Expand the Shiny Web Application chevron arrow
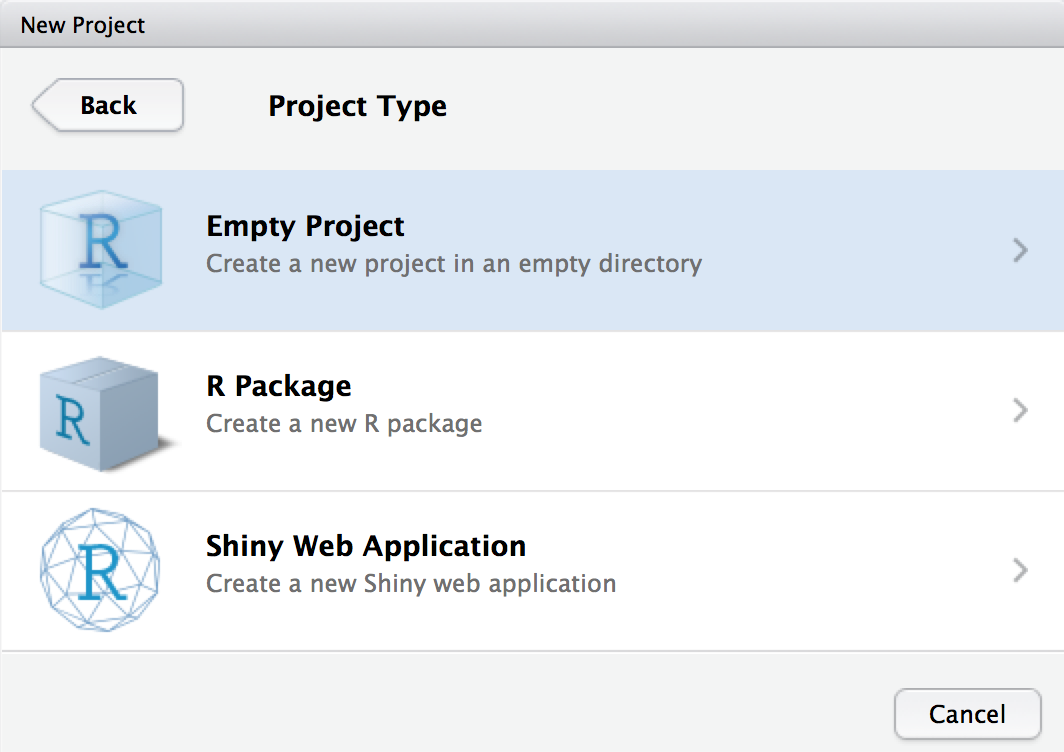1064x752 pixels. click(x=1020, y=570)
